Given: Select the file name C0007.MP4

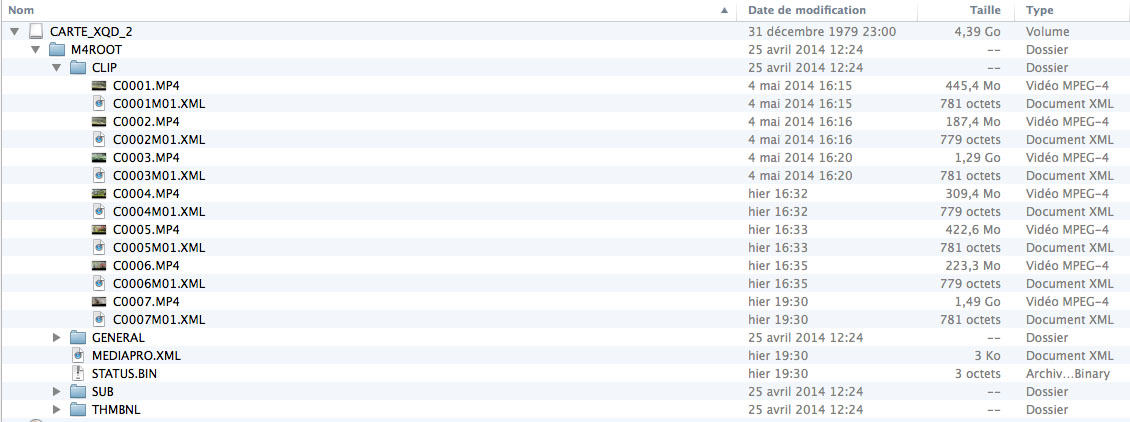Looking at the screenshot, I should pyautogui.click(x=146, y=301).
